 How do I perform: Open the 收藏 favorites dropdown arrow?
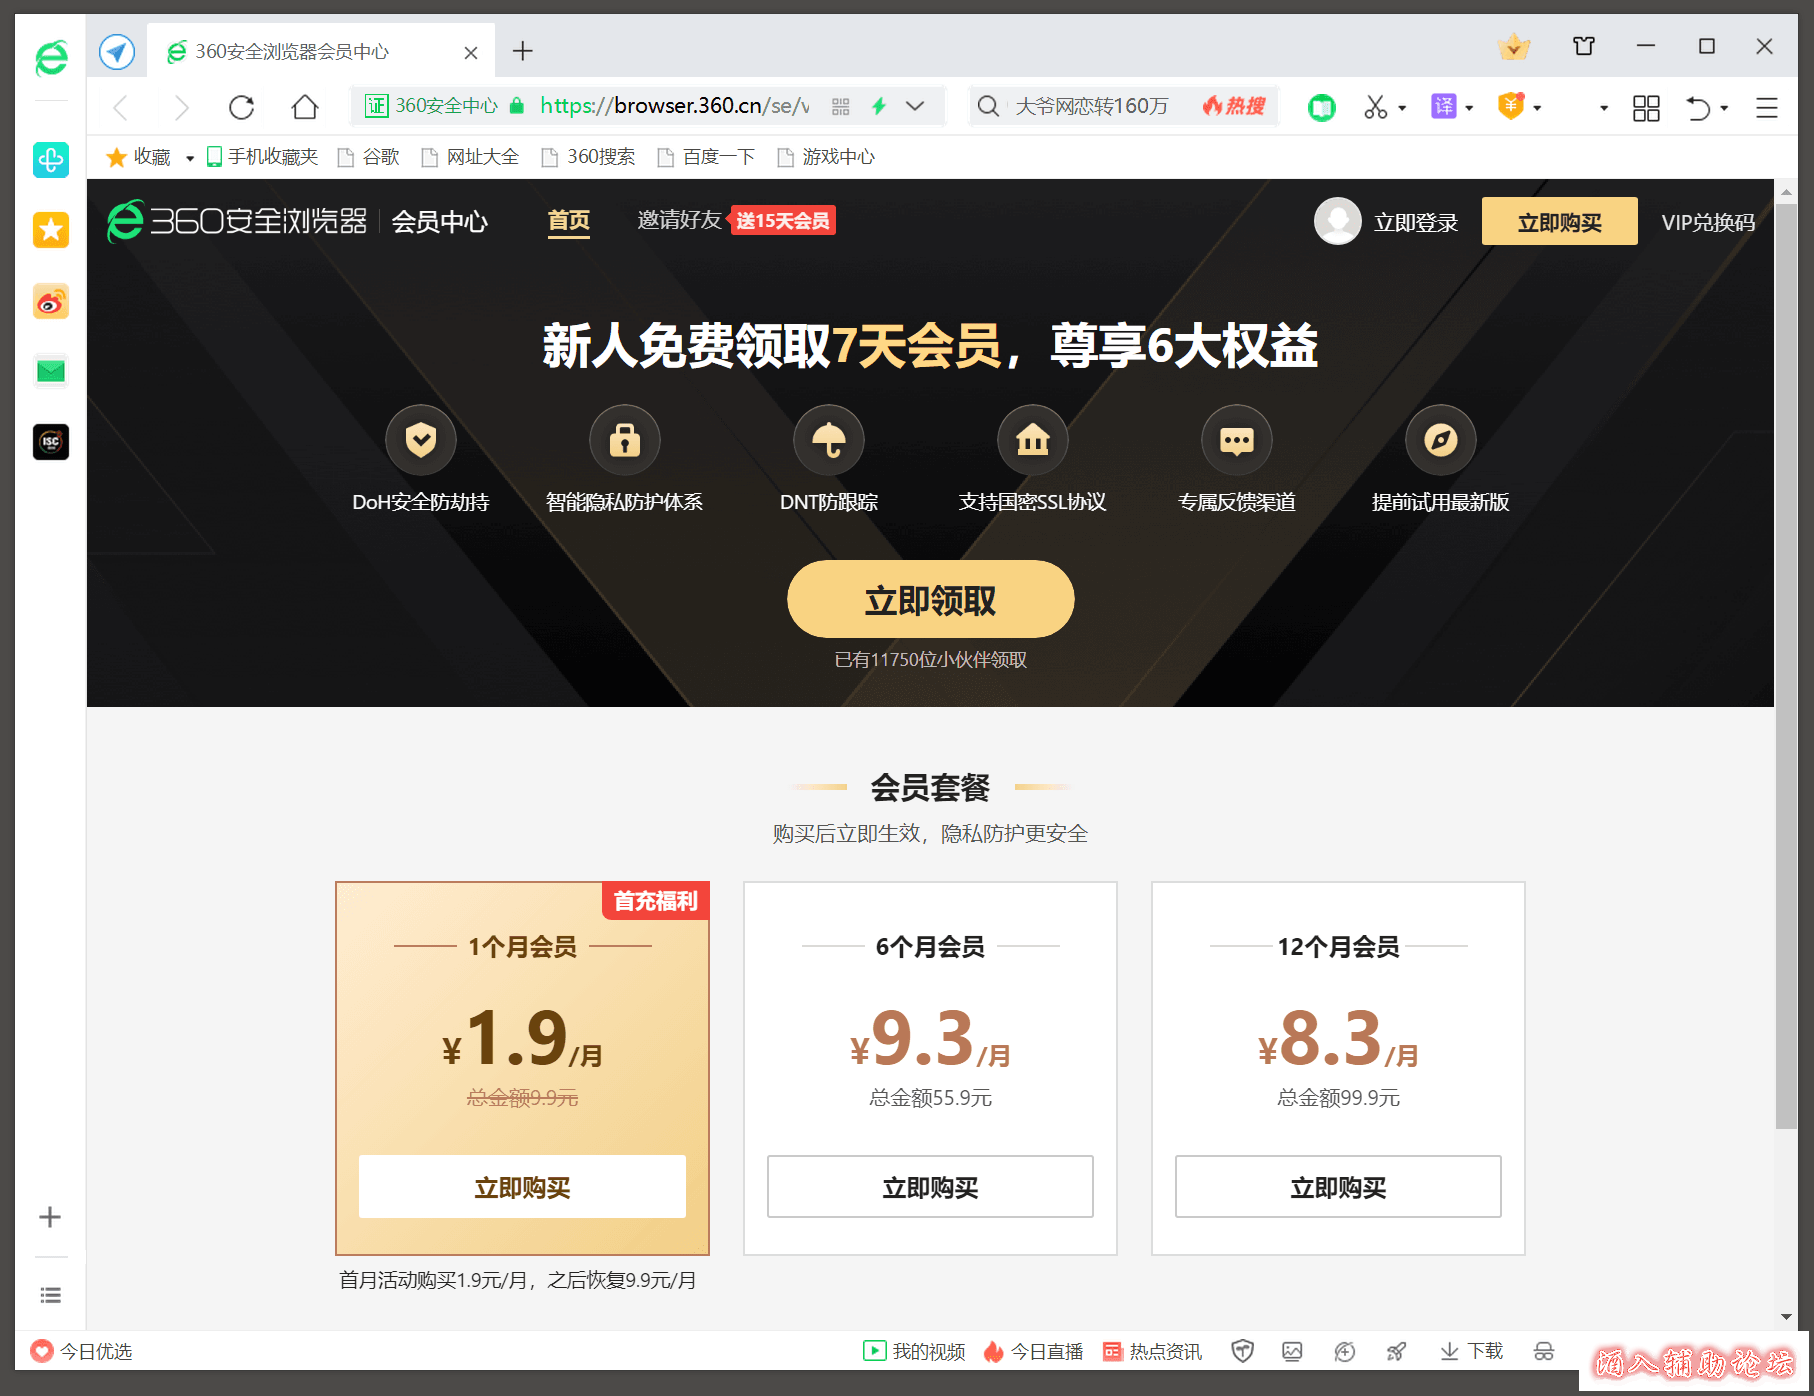point(190,158)
